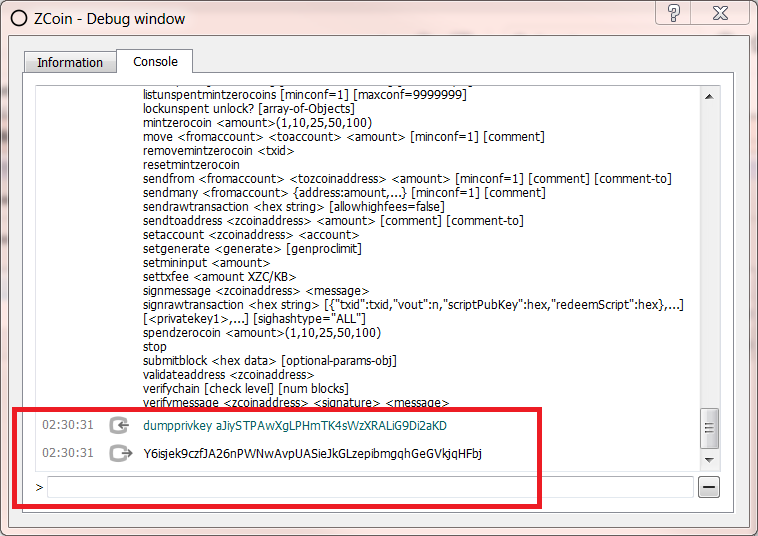Click the 'signmessage <zcoinaddress>' line
Image resolution: width=758 pixels, height=536 pixels.
coord(256,291)
